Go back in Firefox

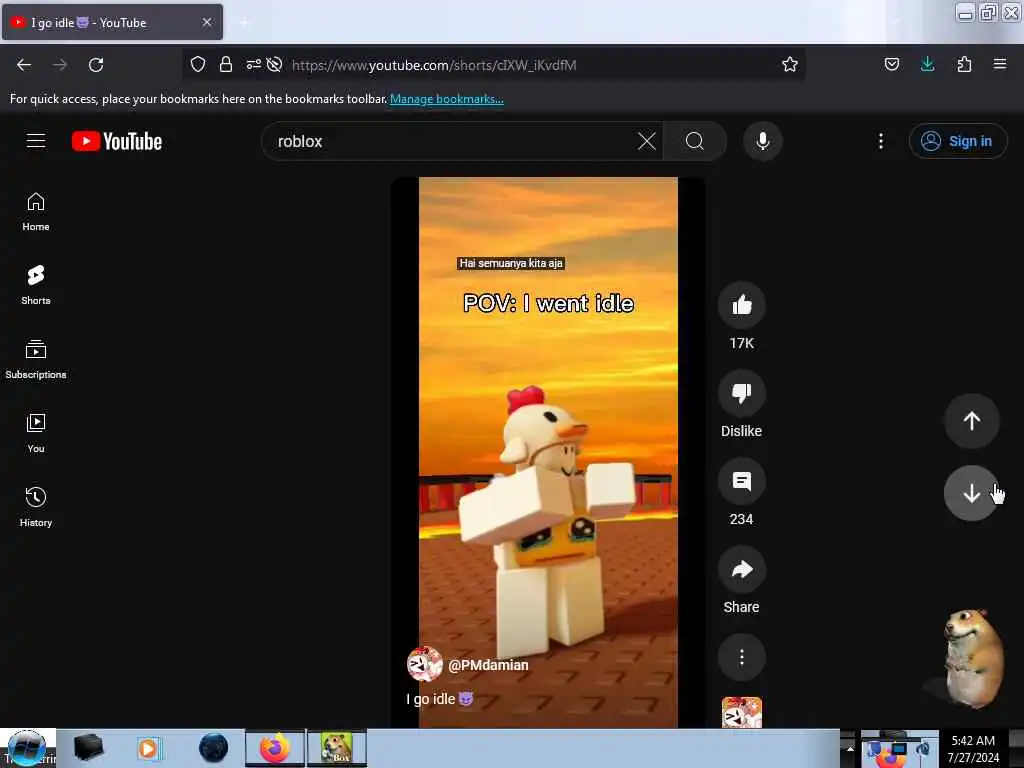click(x=24, y=65)
